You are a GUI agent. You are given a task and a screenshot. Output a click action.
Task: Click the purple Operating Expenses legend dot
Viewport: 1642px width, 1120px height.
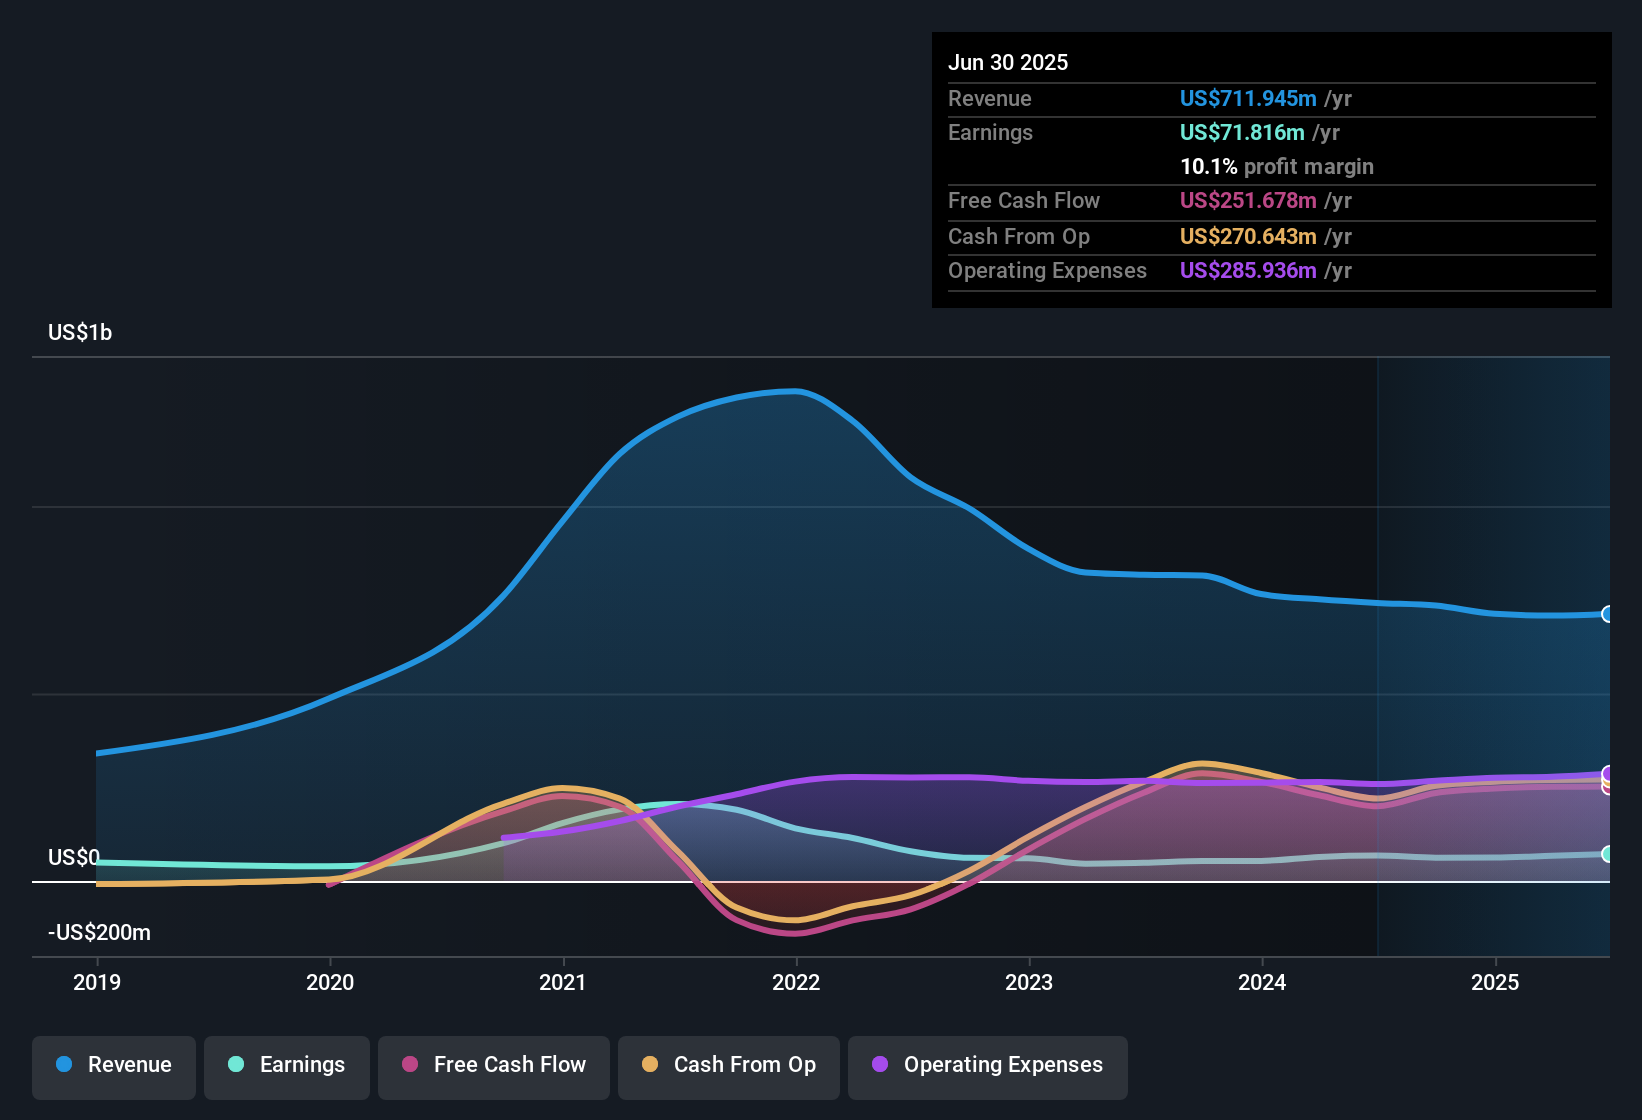[880, 1064]
